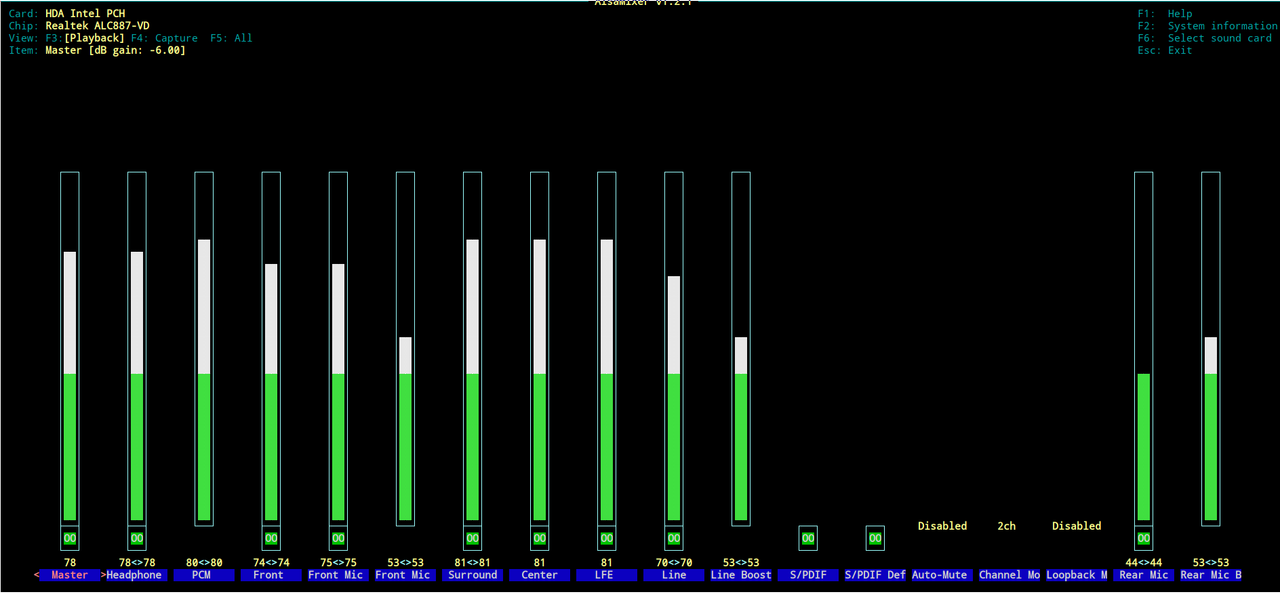This screenshot has height=593, width=1280.
Task: Click the 80<>80 PCM level value
Action: point(204,563)
